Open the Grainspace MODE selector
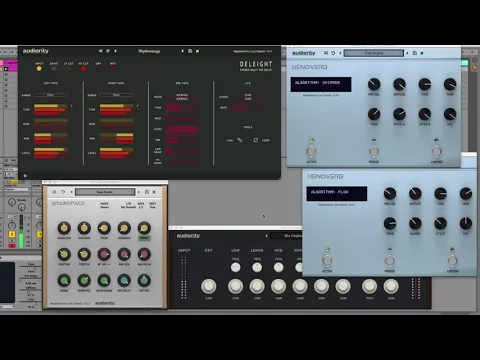480x360 pixels. 104,205
